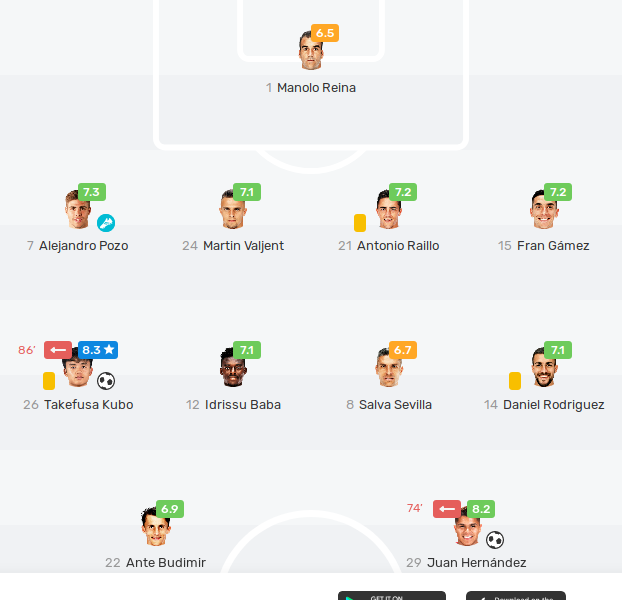Click Salva Sevilla's 6.7 rating badge
The width and height of the screenshot is (622, 600).
click(x=403, y=350)
